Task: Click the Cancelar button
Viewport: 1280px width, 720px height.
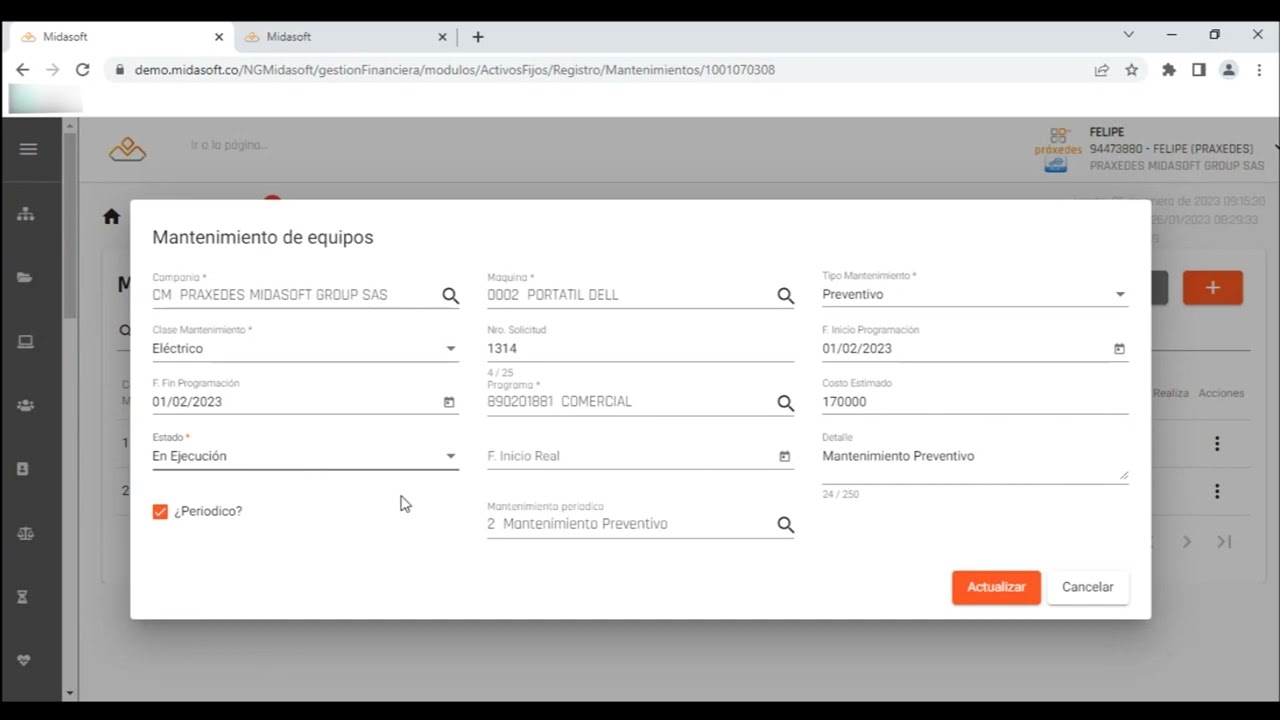Action: 1088,587
